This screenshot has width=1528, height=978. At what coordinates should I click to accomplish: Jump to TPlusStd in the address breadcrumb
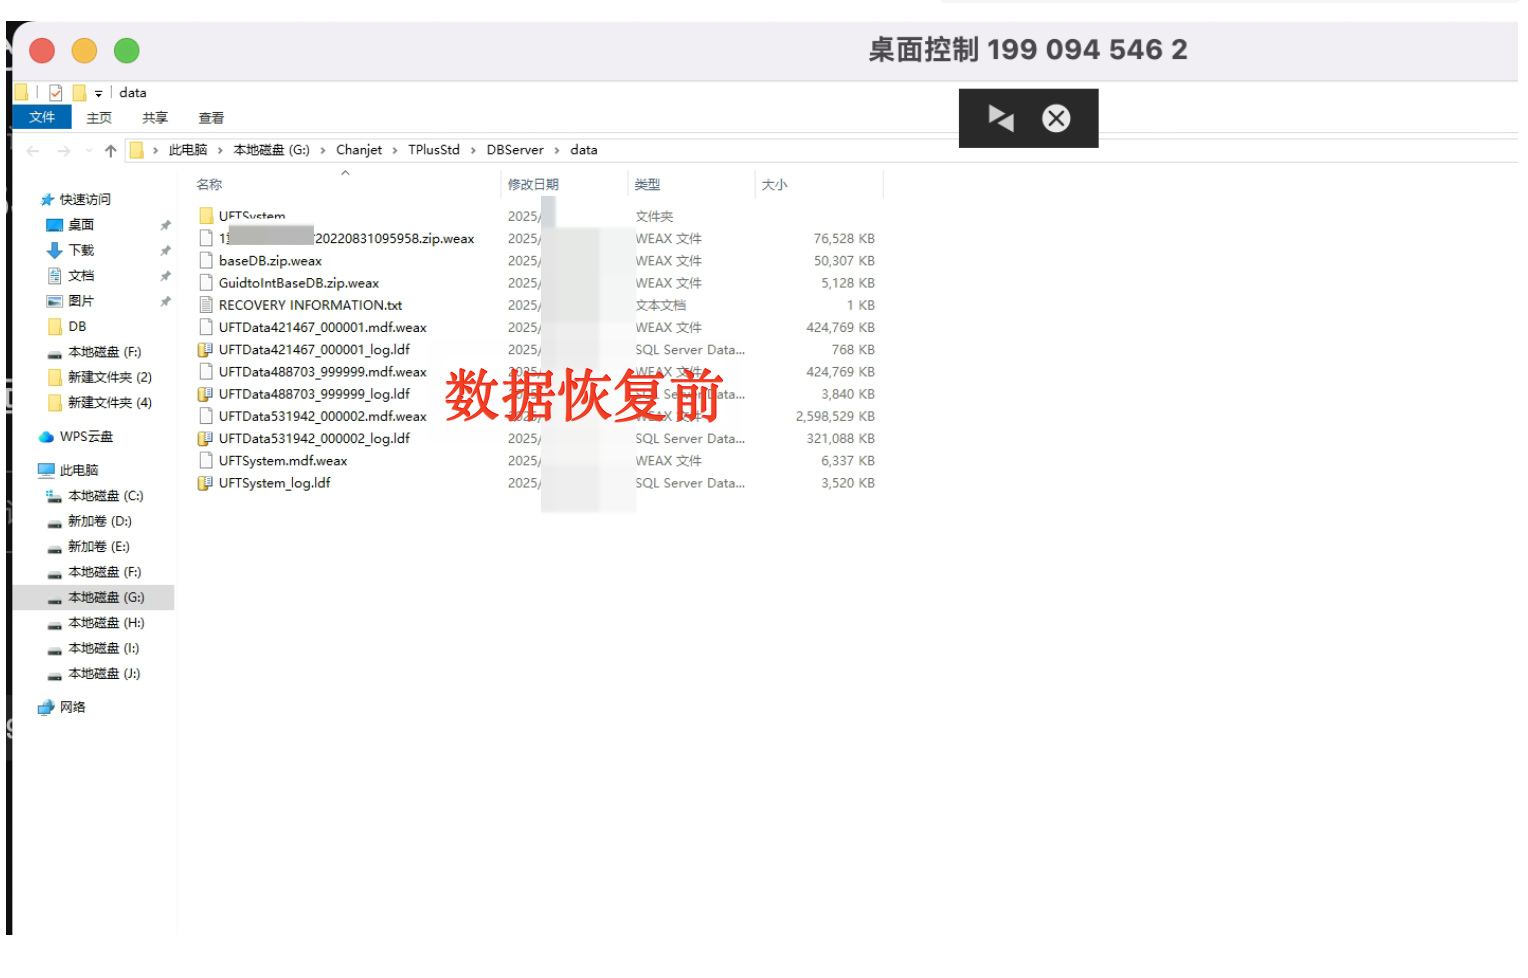434,150
